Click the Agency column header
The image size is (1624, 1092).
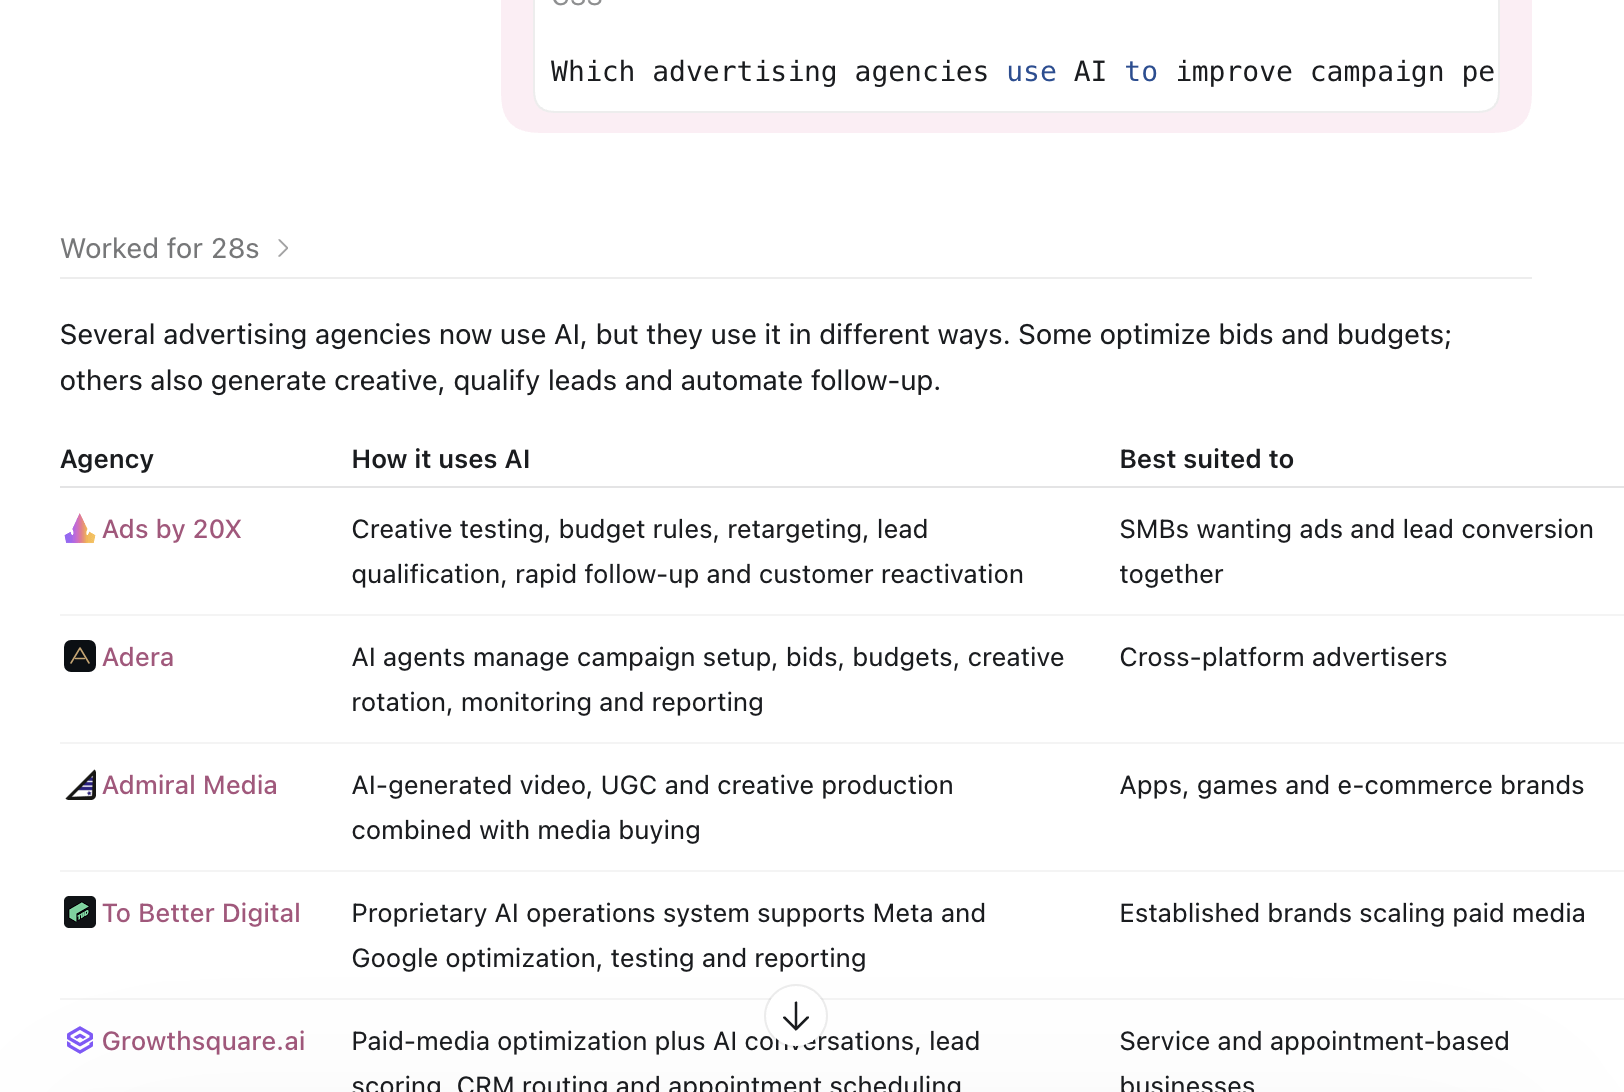(107, 459)
